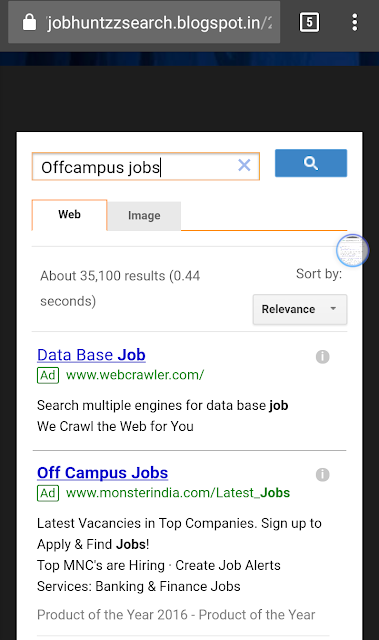Screen dimensions: 379x640
Task: Click the Ad badge under Off Campus Jobs
Action: point(48,493)
